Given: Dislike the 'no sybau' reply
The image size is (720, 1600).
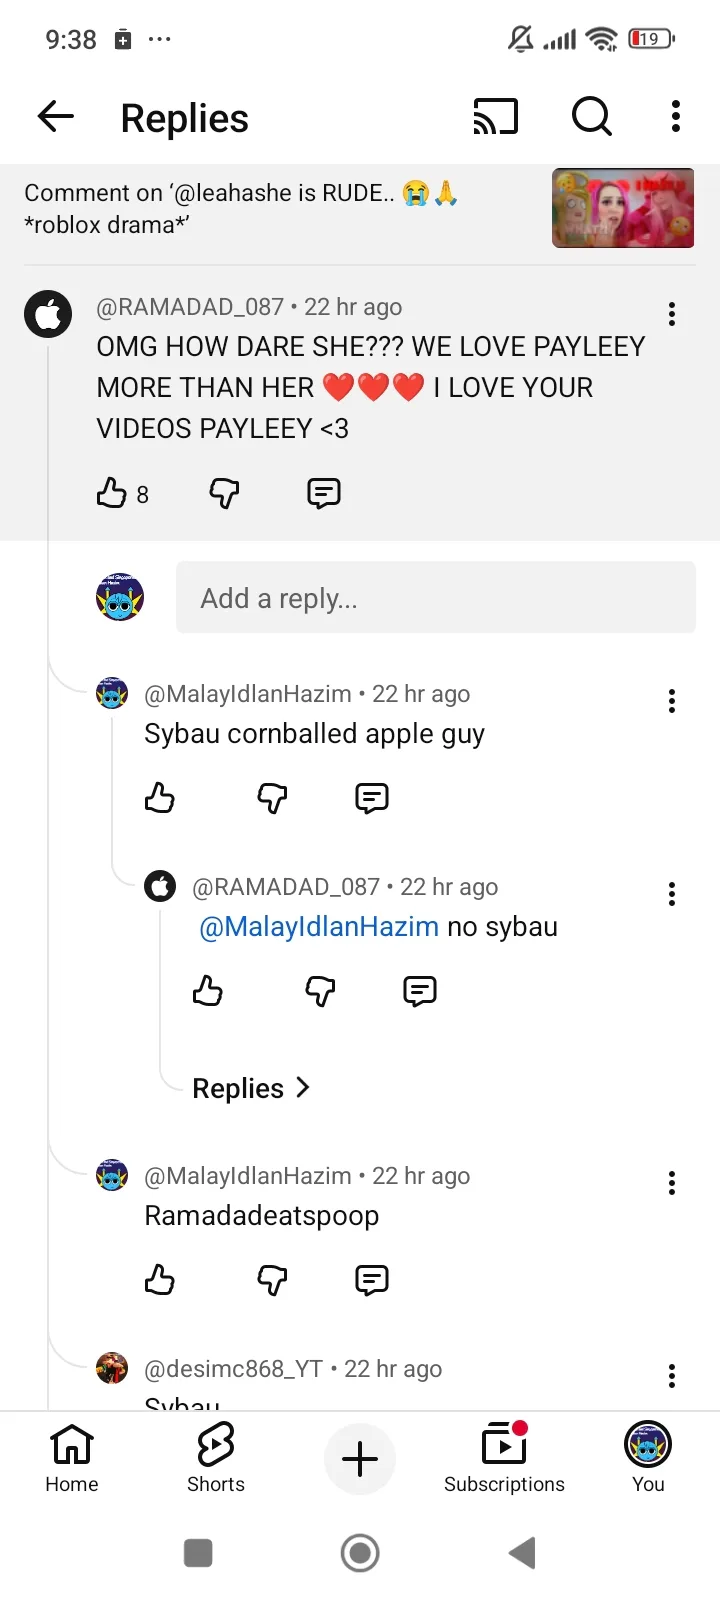Looking at the screenshot, I should click(x=320, y=991).
